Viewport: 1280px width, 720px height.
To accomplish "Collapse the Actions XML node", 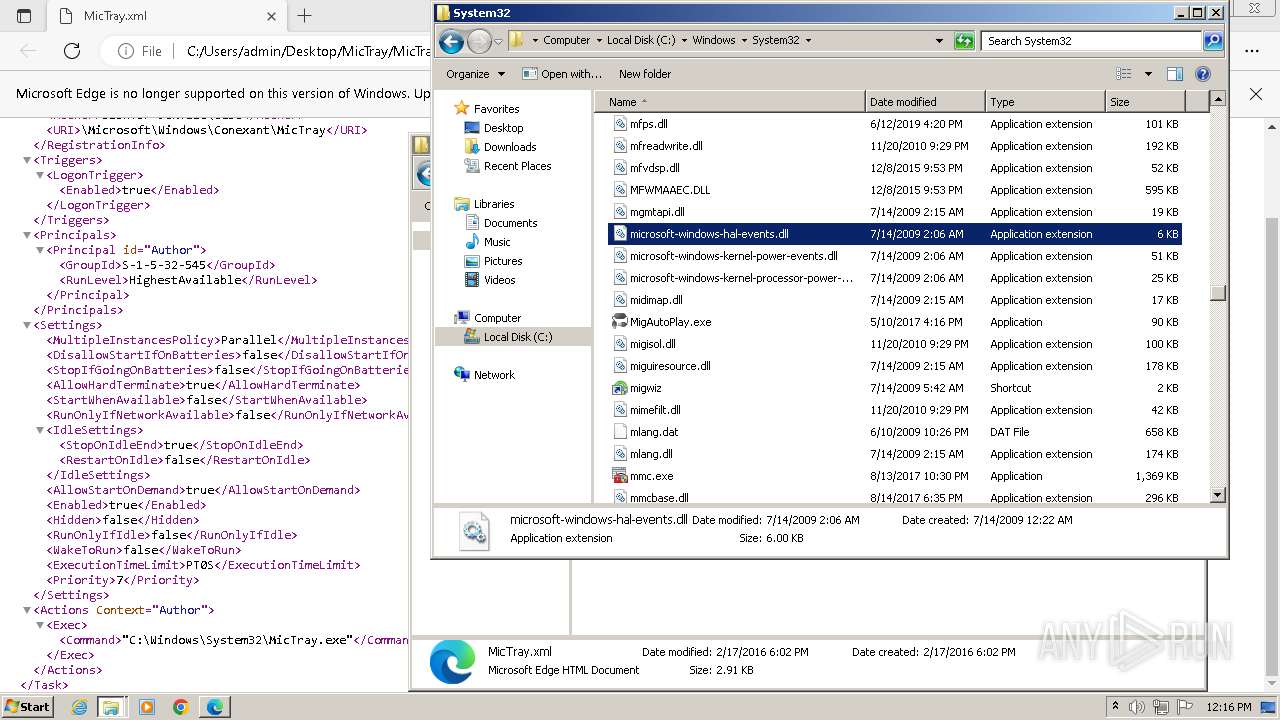I will 27,610.
